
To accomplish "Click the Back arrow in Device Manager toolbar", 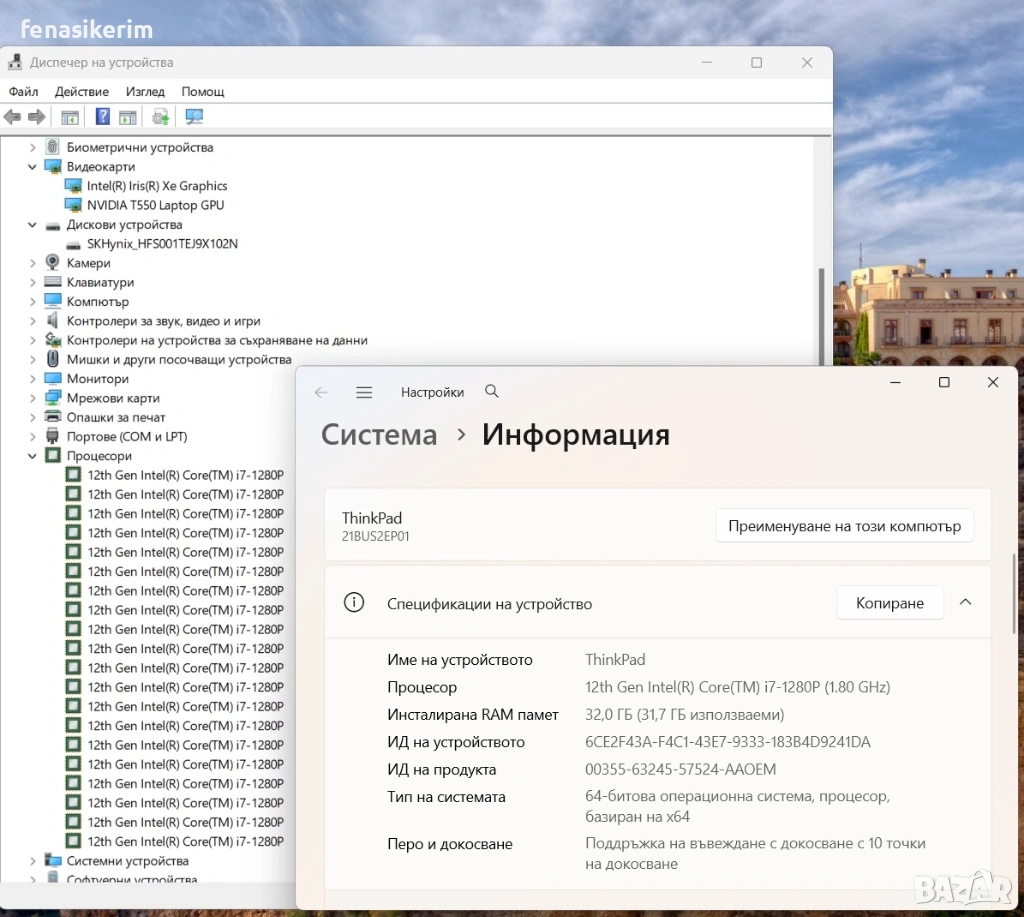I will point(12,117).
